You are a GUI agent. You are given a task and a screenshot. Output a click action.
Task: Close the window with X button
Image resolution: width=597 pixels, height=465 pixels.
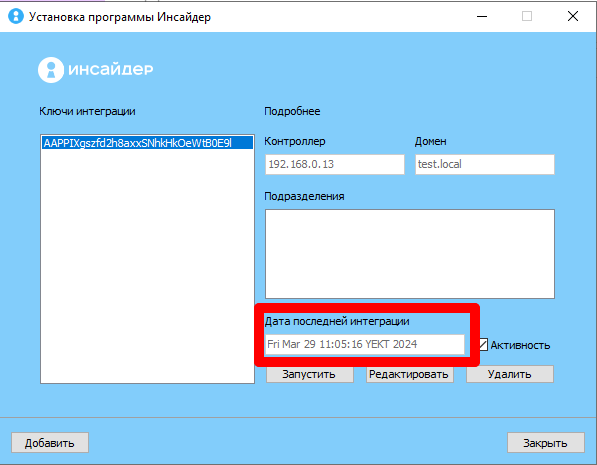pos(573,16)
